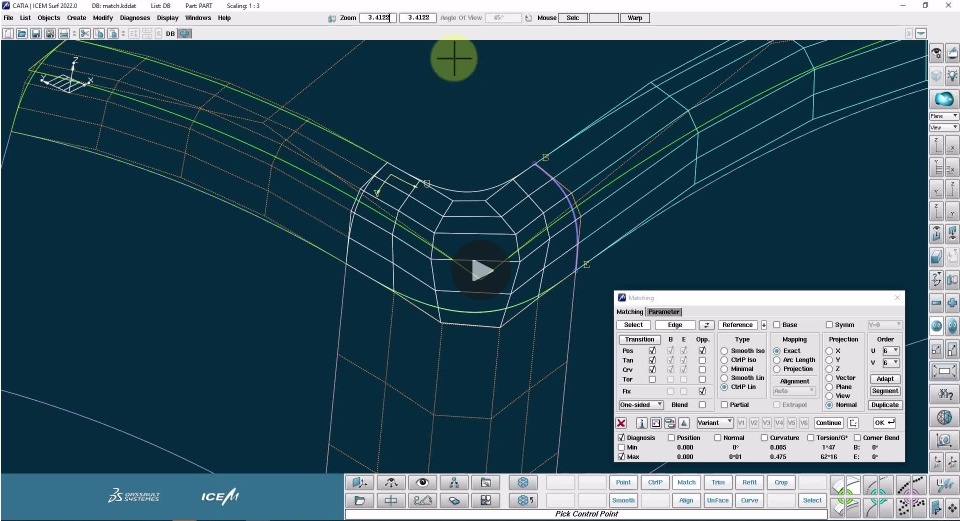Click the Continue button
This screenshot has height=521, width=960.
(828, 423)
